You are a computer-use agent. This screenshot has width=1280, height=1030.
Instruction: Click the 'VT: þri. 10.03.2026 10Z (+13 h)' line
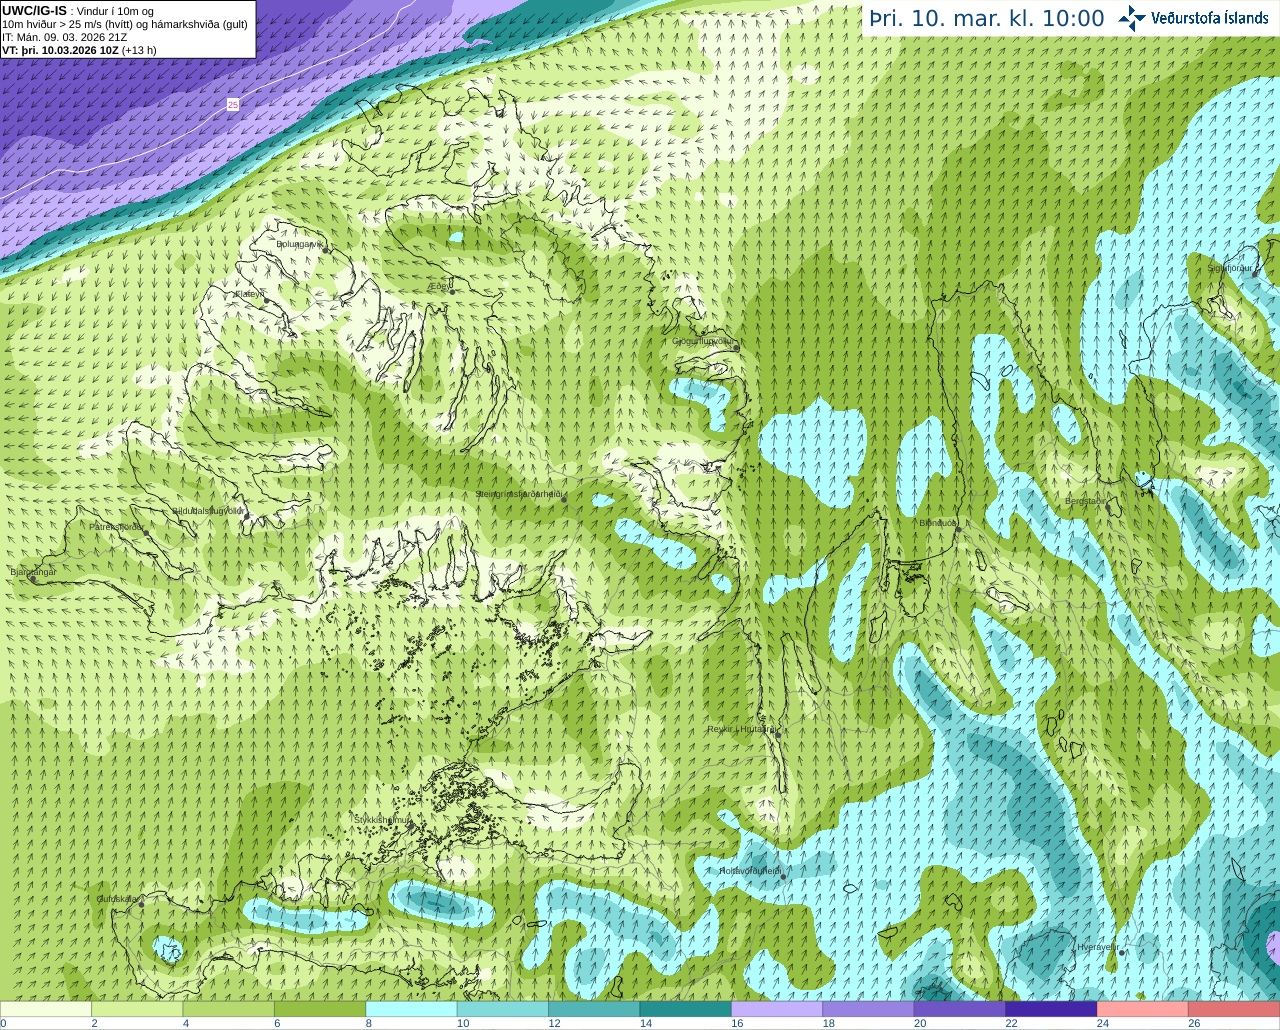(x=80, y=50)
